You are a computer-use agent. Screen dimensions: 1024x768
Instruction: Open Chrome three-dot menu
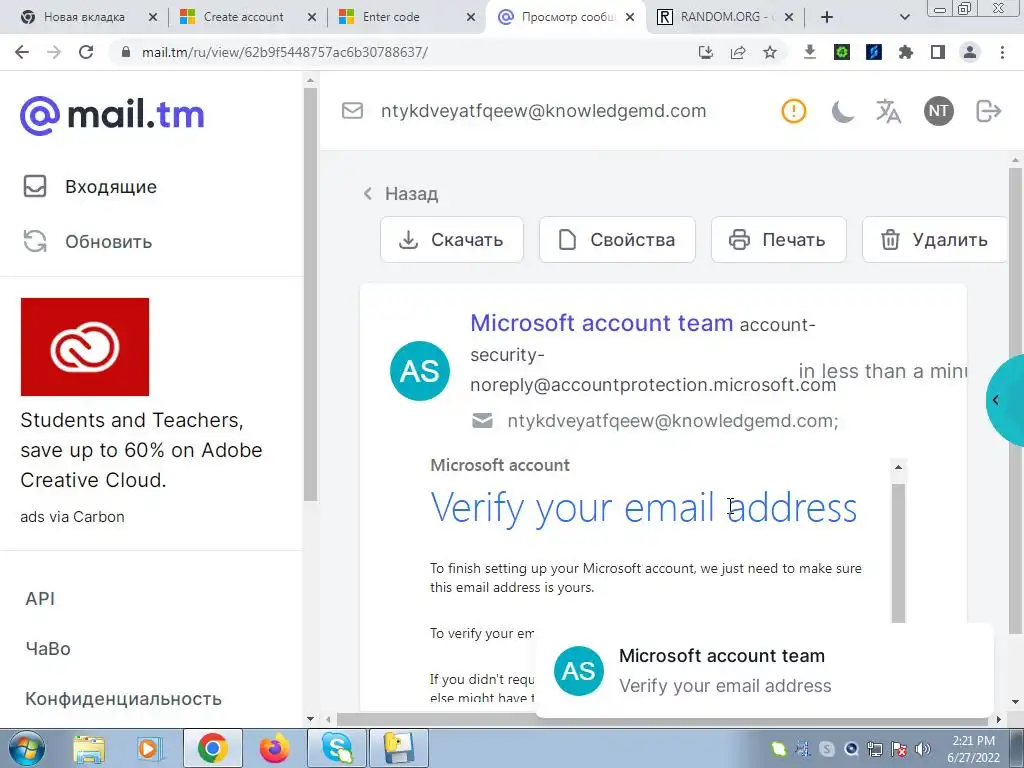pyautogui.click(x=1002, y=52)
